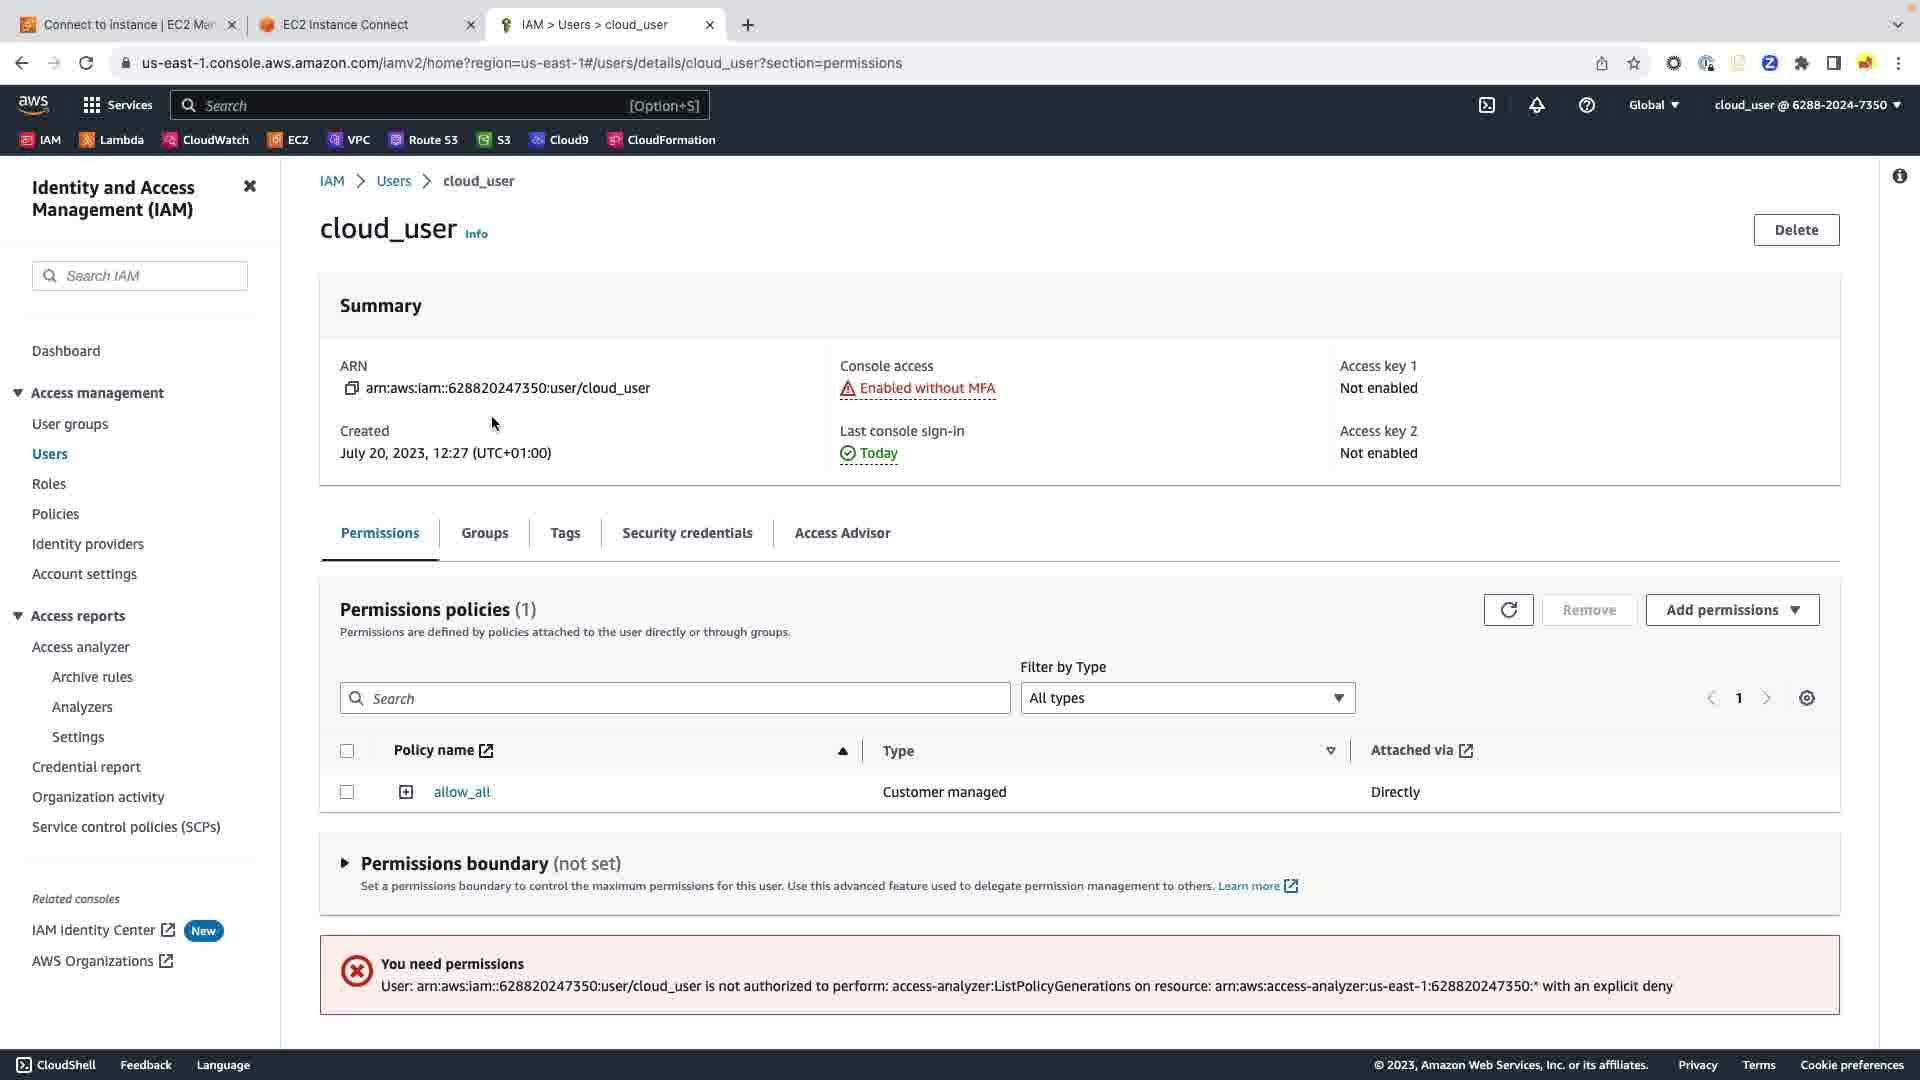
Task: Click the Delete user button
Action: click(x=1796, y=230)
